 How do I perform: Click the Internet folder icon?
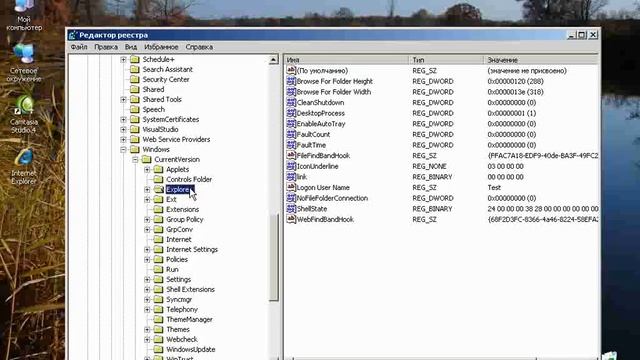tap(158, 239)
